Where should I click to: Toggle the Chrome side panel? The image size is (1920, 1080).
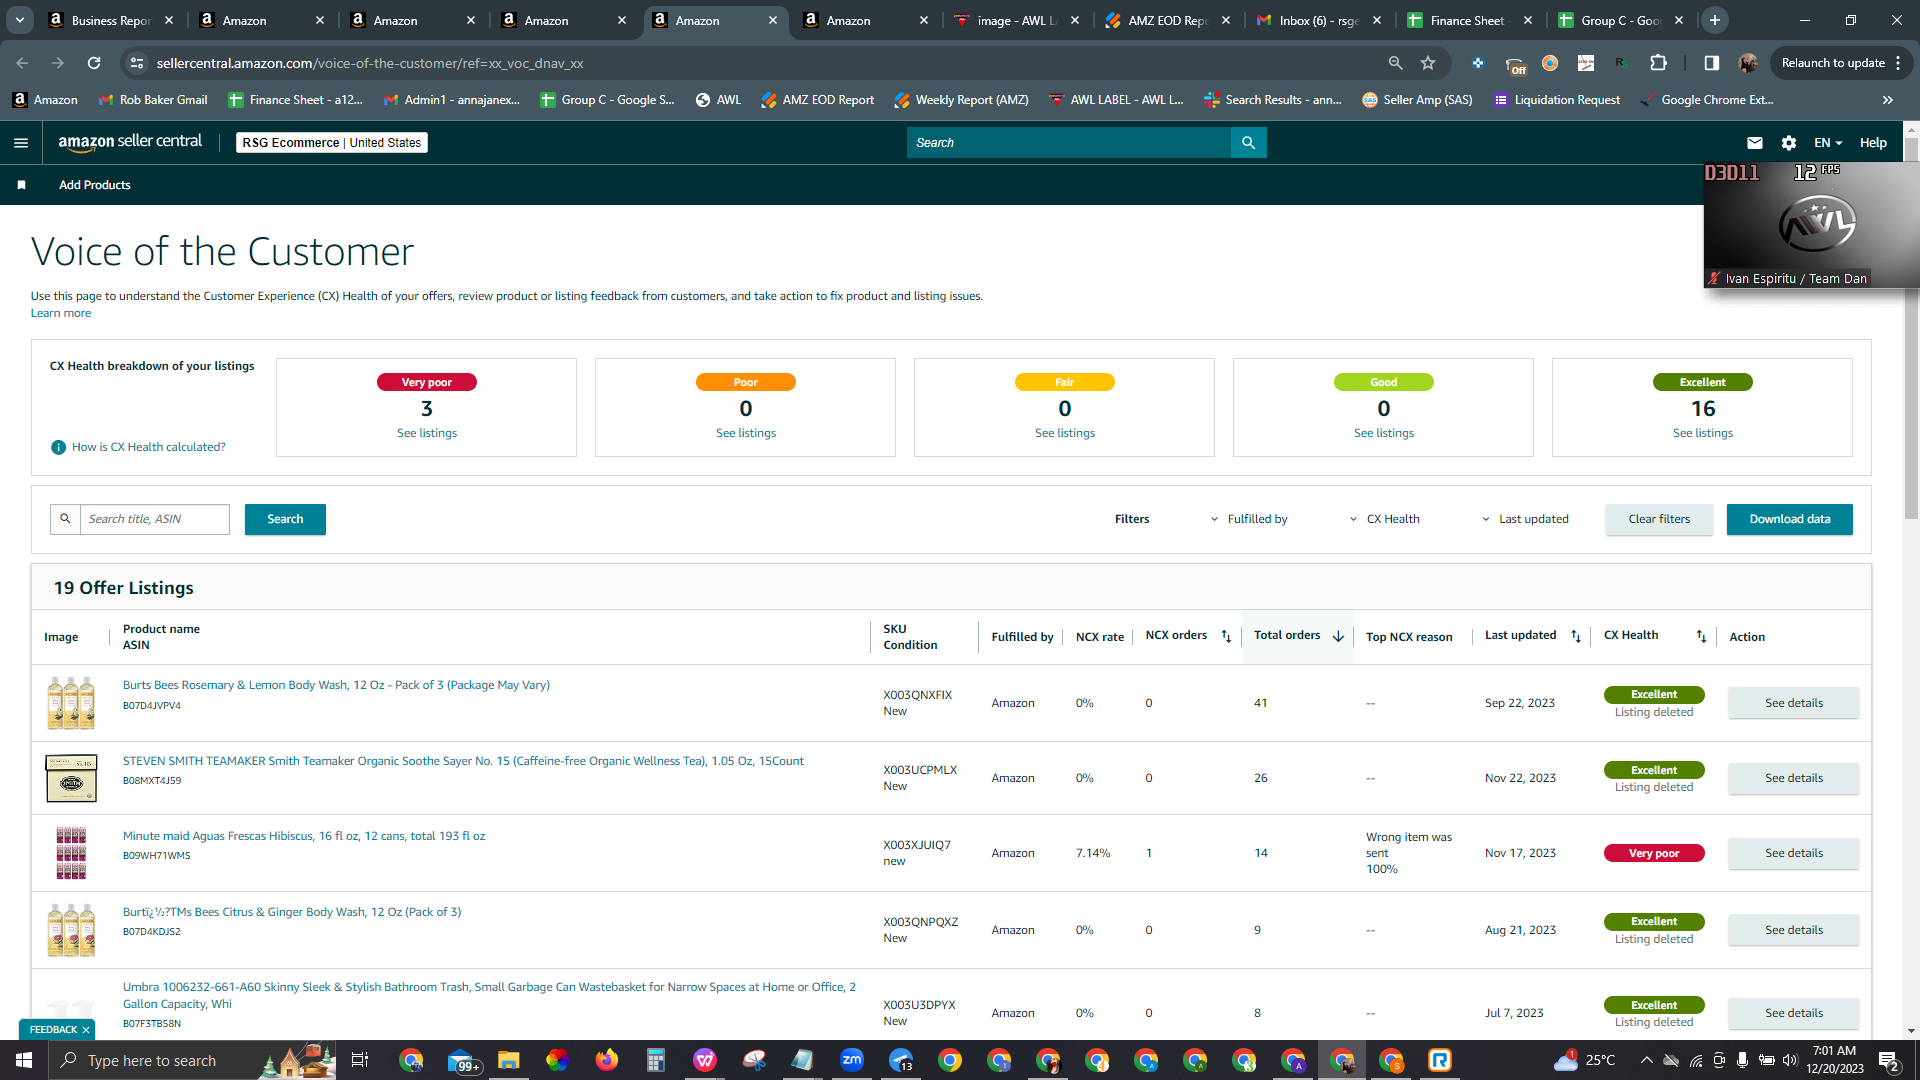[x=1711, y=63]
